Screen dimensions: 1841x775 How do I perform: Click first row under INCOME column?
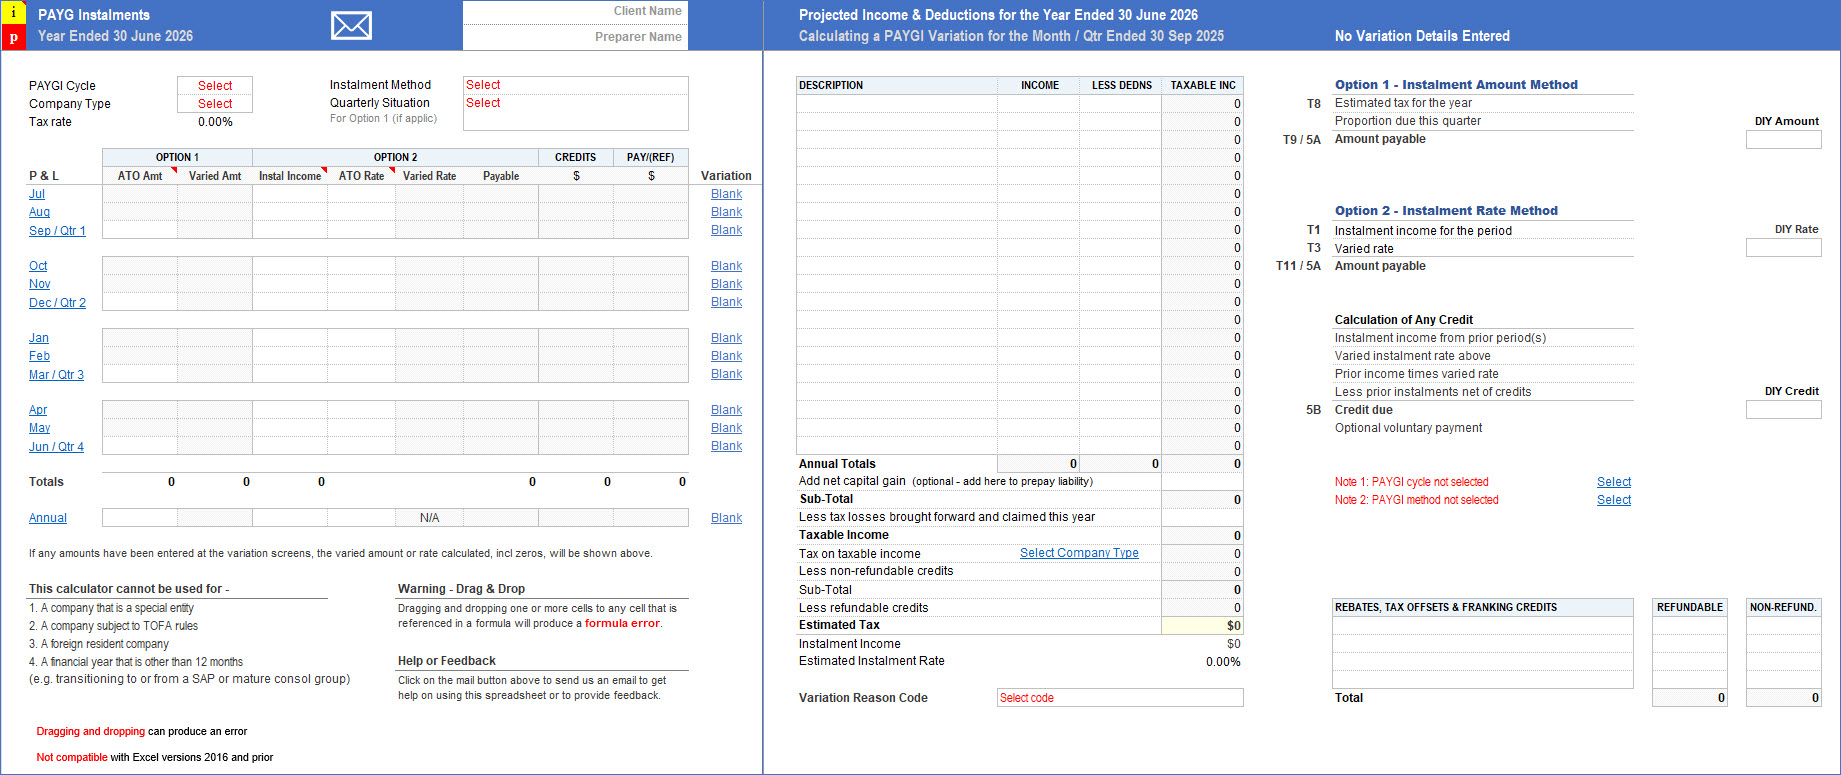click(1038, 104)
